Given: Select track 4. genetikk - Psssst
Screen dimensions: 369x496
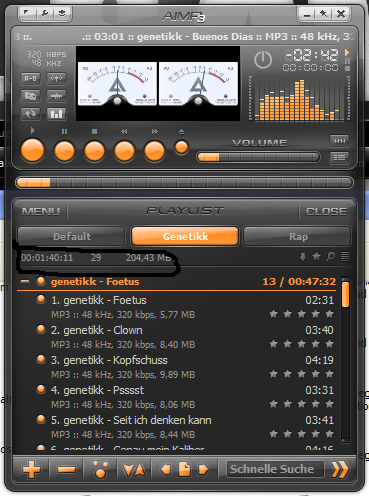Looking at the screenshot, I should click(x=176, y=397).
